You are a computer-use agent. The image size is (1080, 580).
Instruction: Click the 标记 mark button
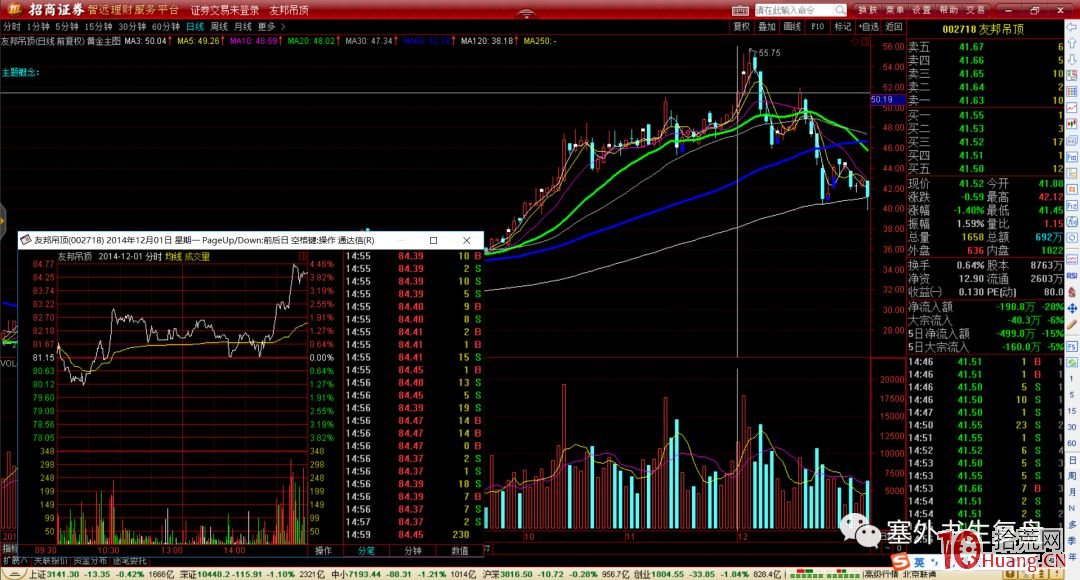[843, 26]
